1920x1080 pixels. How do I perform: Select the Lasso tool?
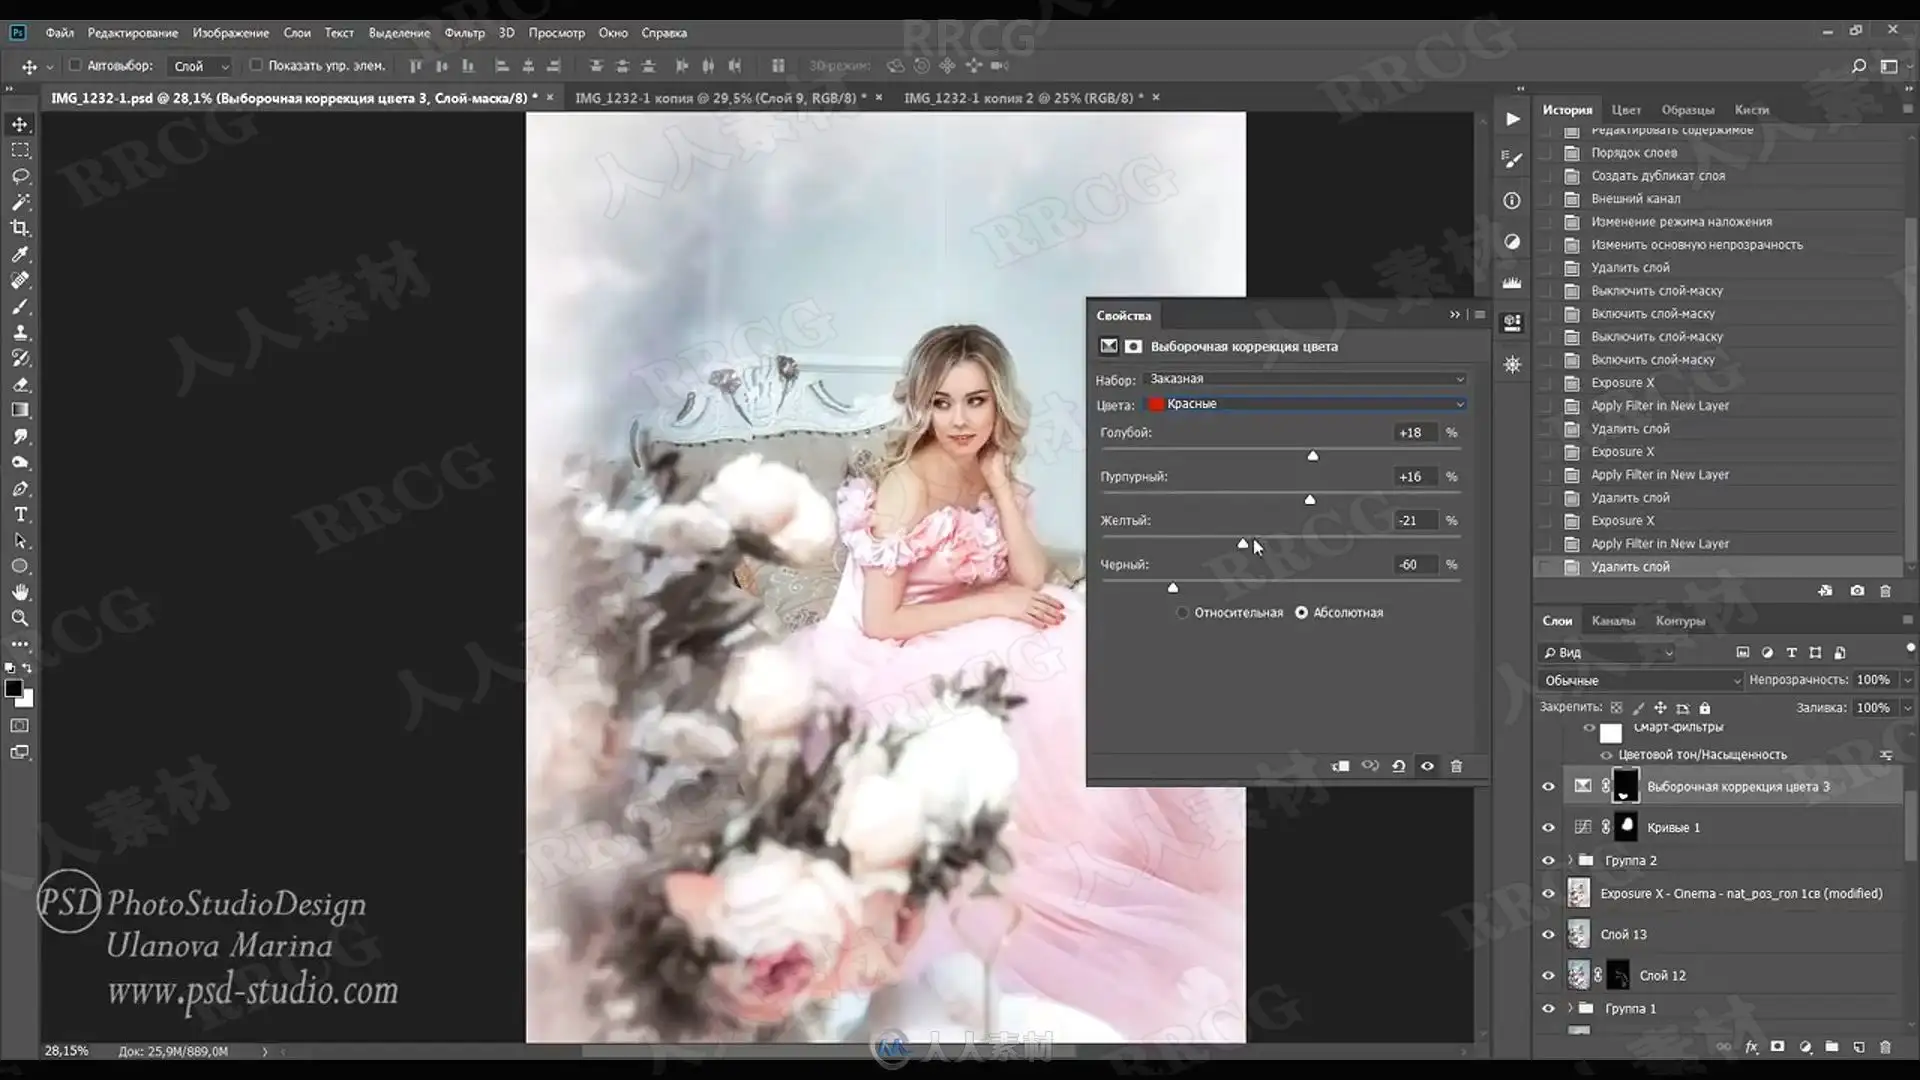click(x=20, y=176)
